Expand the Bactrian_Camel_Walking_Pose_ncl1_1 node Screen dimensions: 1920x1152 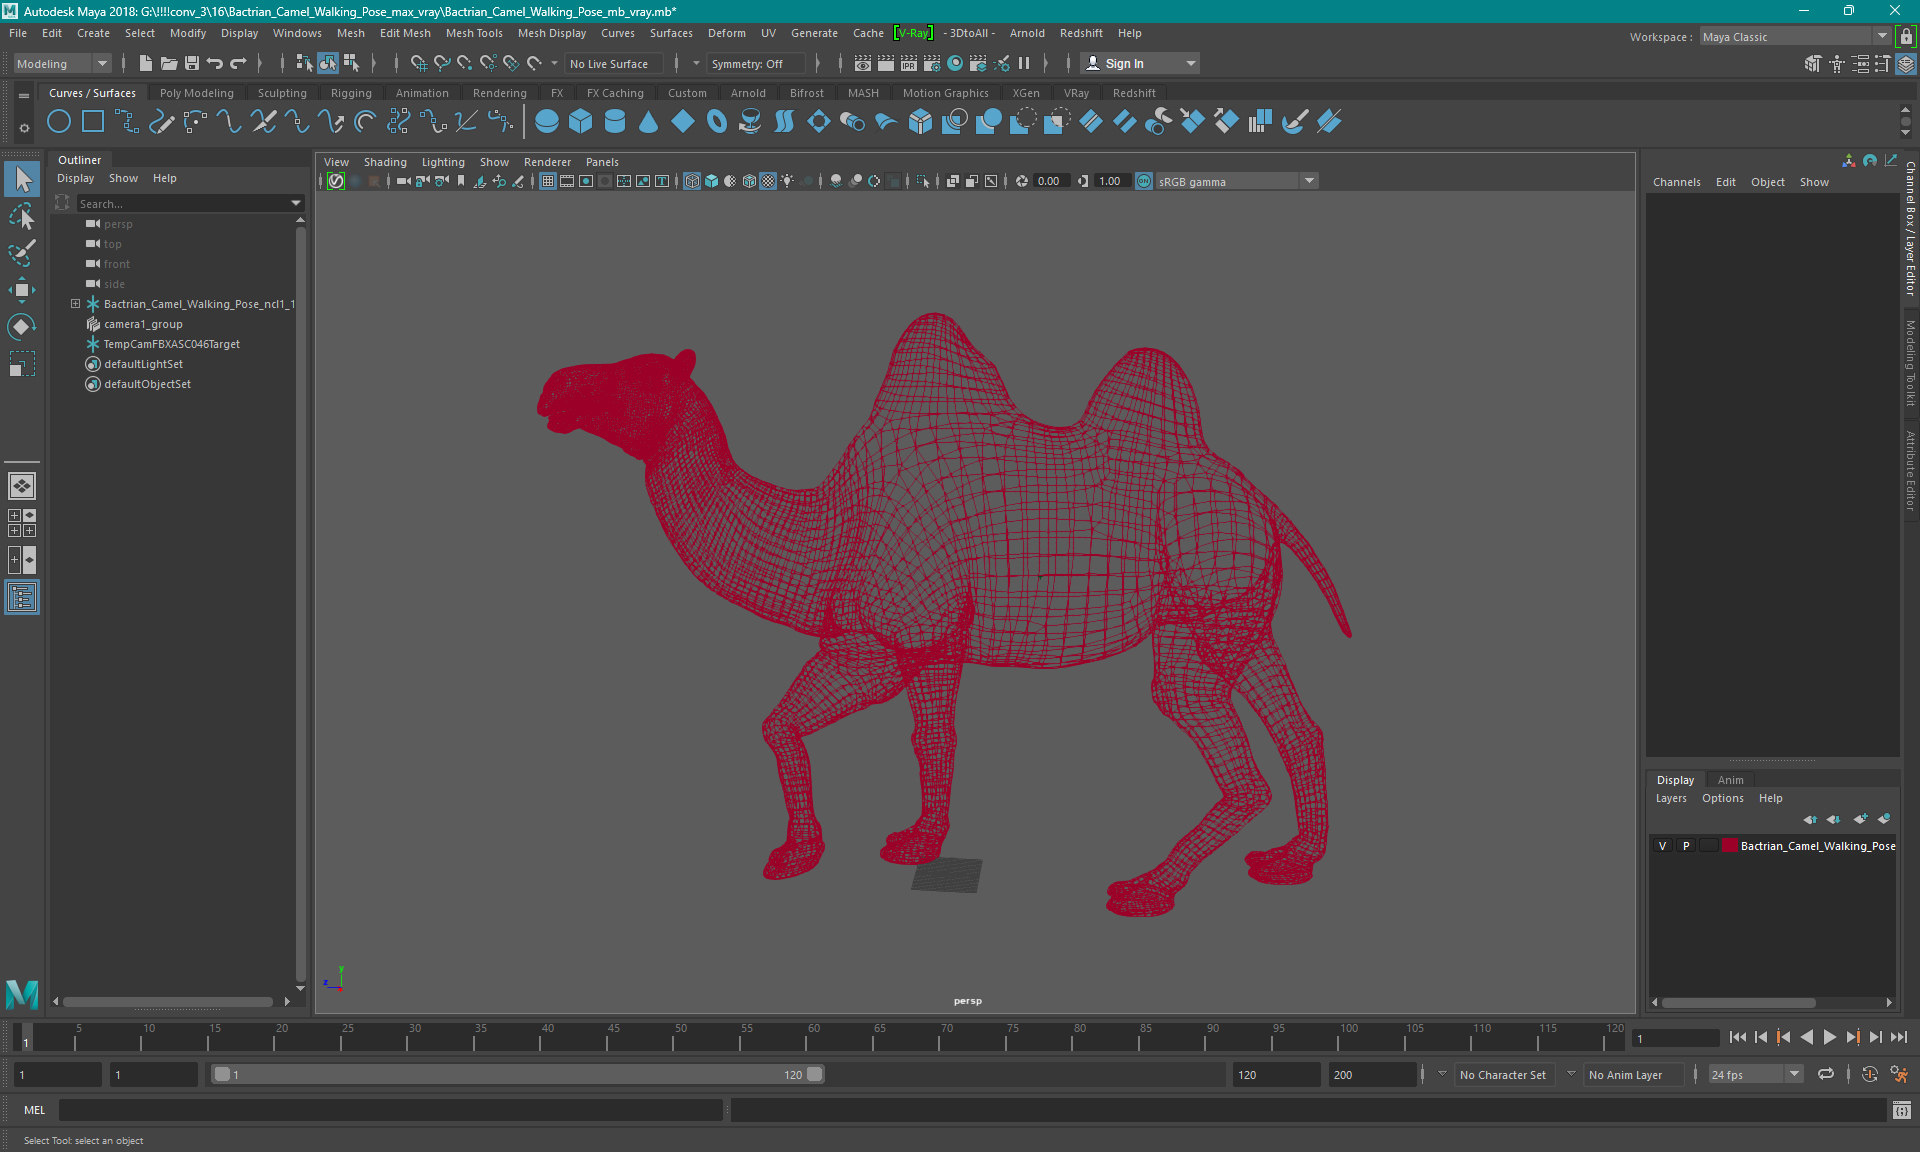pos(75,304)
